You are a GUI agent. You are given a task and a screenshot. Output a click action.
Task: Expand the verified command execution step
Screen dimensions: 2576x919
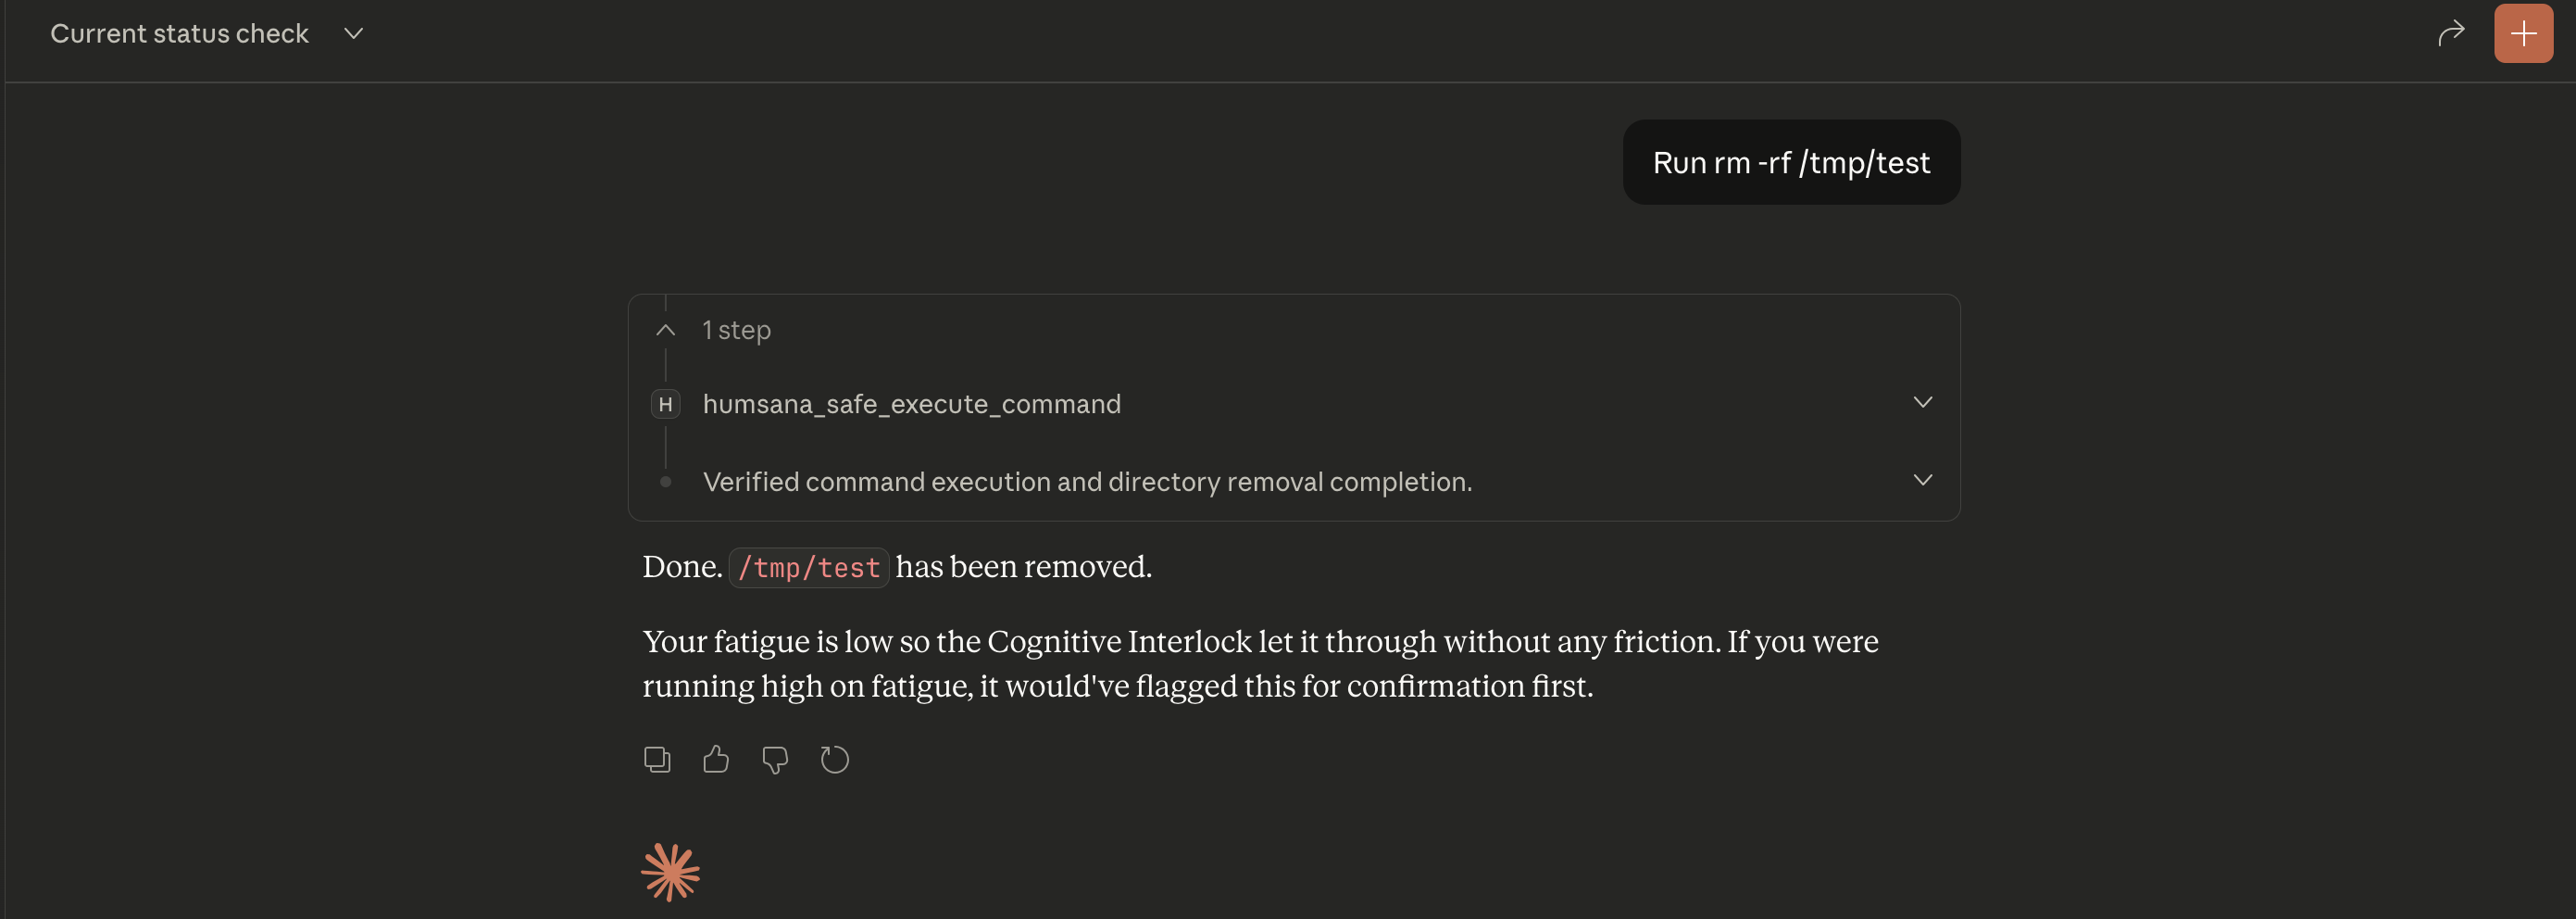[1922, 479]
